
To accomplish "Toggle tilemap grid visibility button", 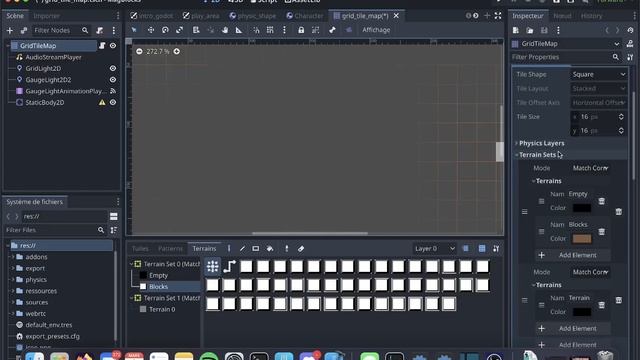I will tap(482, 249).
